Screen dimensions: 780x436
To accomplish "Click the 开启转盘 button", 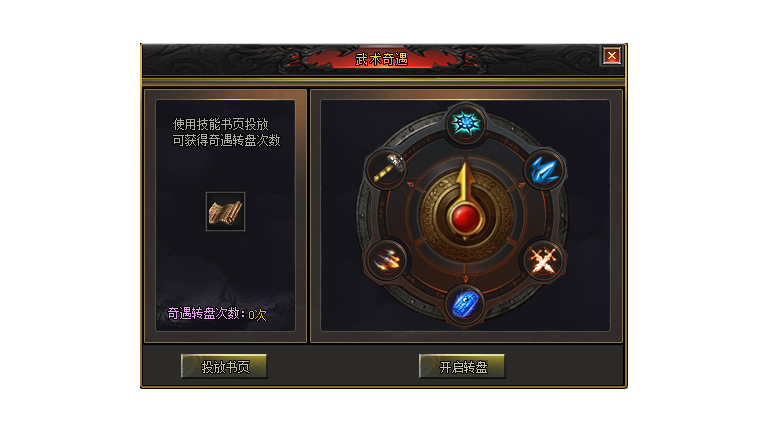I will coord(462,366).
